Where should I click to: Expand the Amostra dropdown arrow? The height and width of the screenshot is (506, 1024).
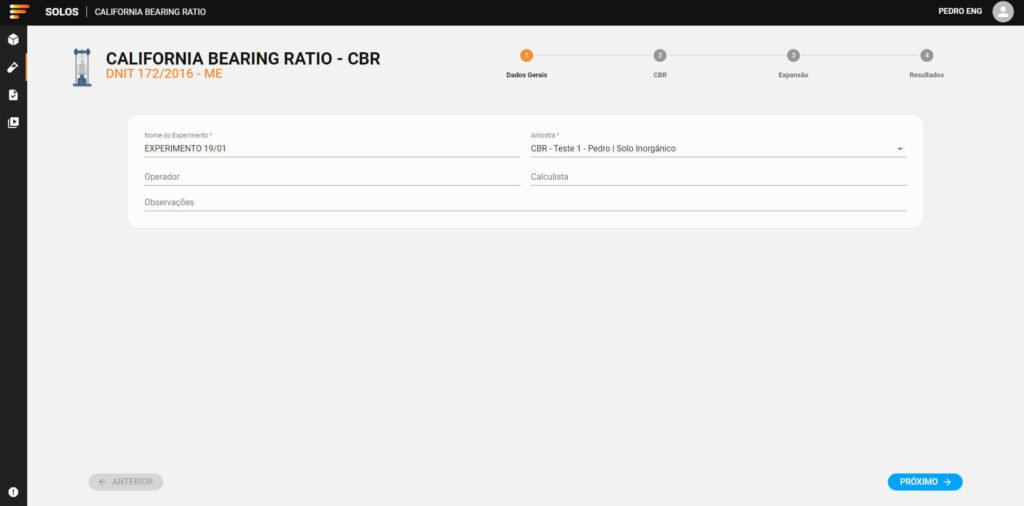tap(900, 149)
